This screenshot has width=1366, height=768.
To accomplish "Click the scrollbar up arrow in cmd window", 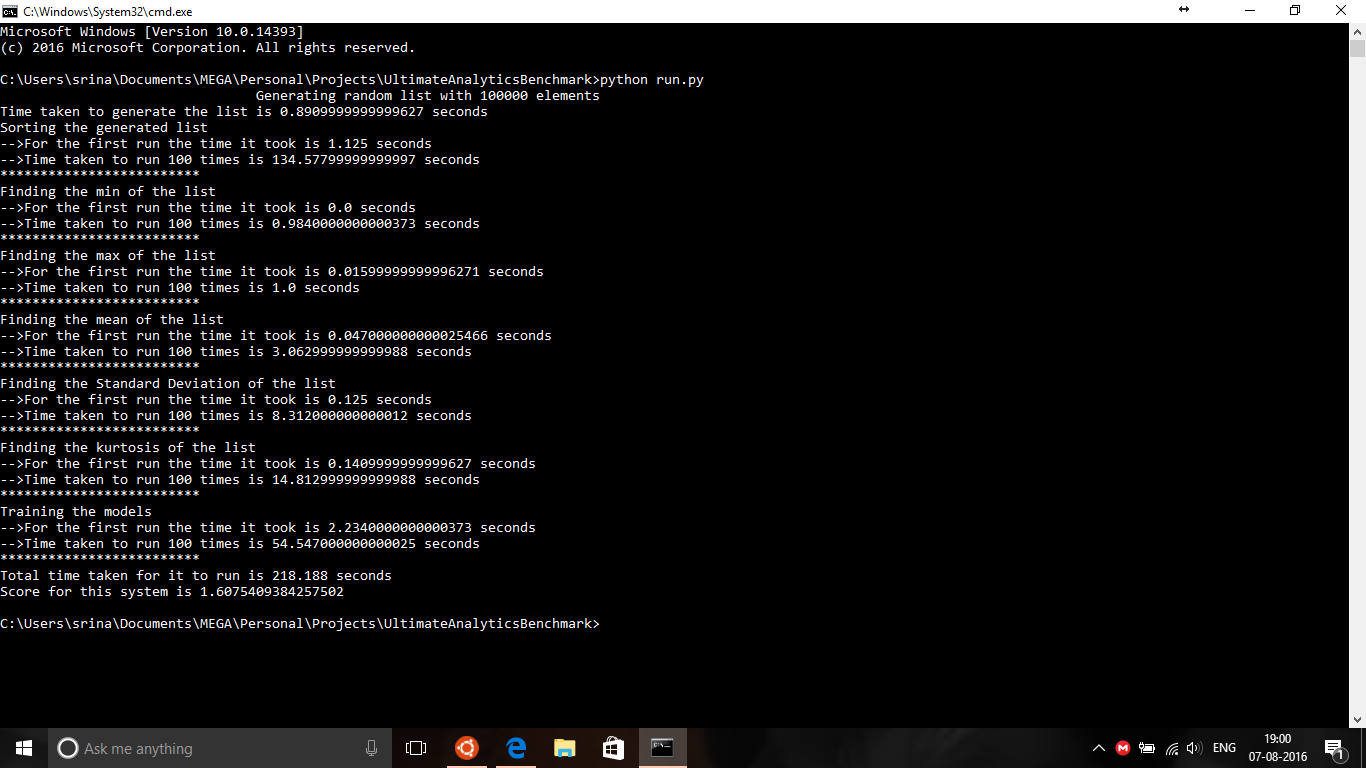I will click(x=1357, y=30).
